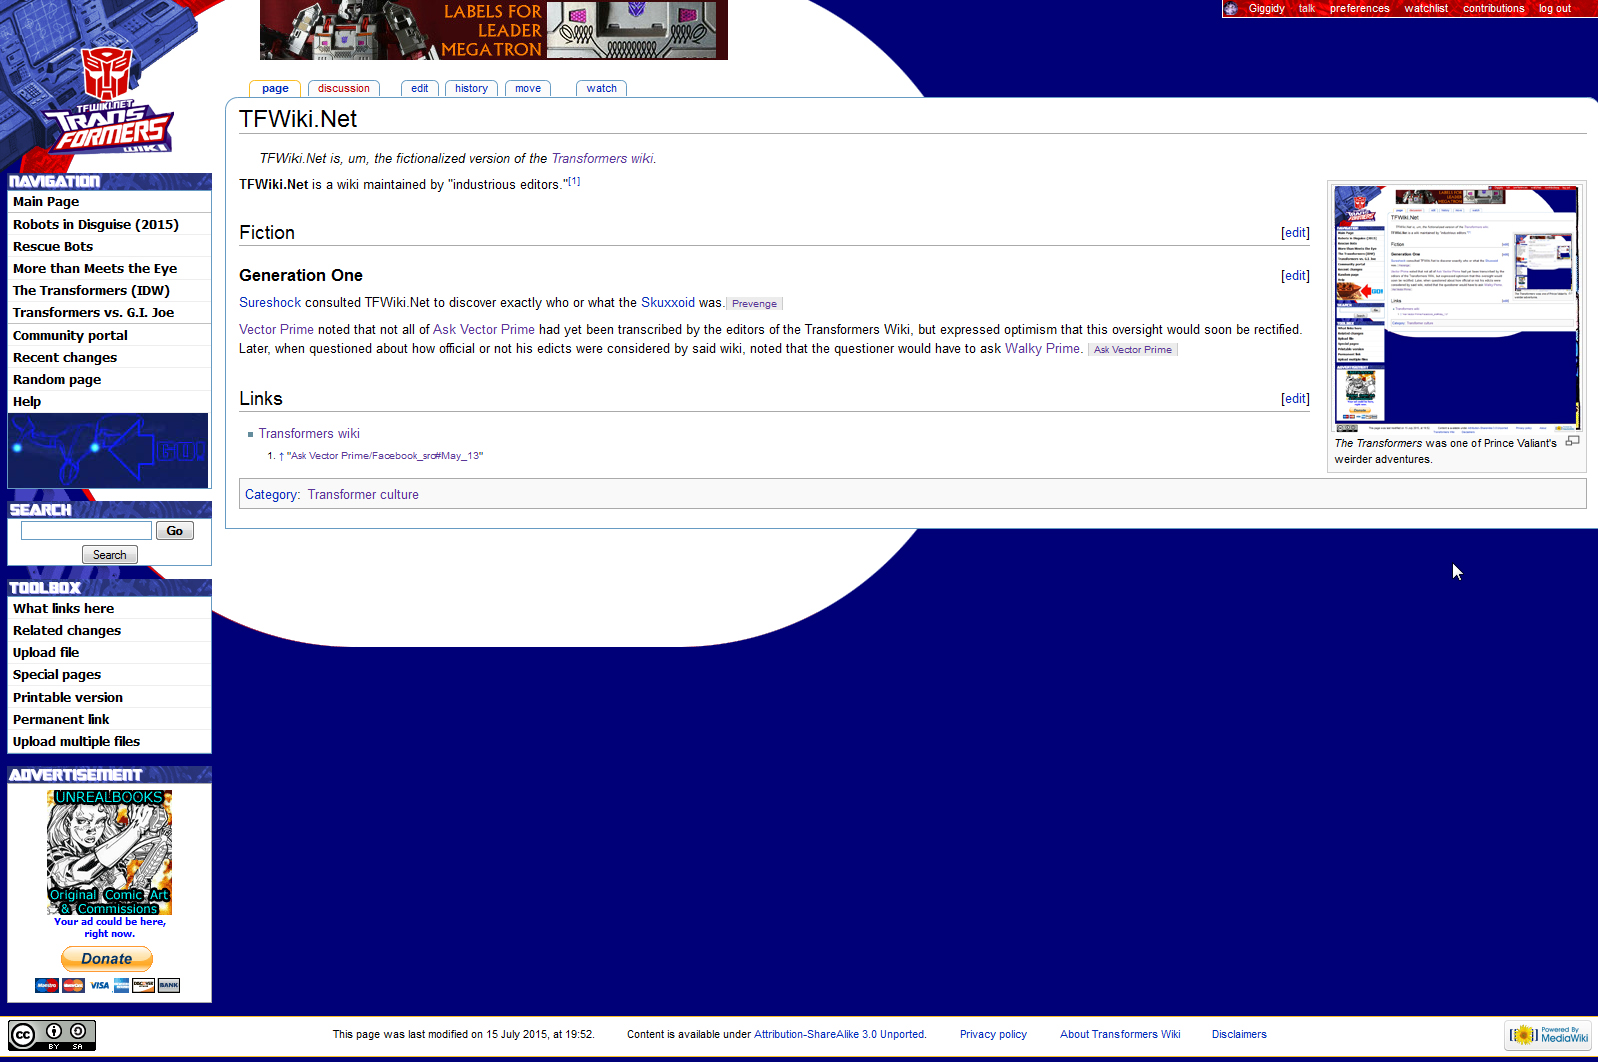
Task: Click the Transformers Wiki logo
Action: tap(108, 100)
